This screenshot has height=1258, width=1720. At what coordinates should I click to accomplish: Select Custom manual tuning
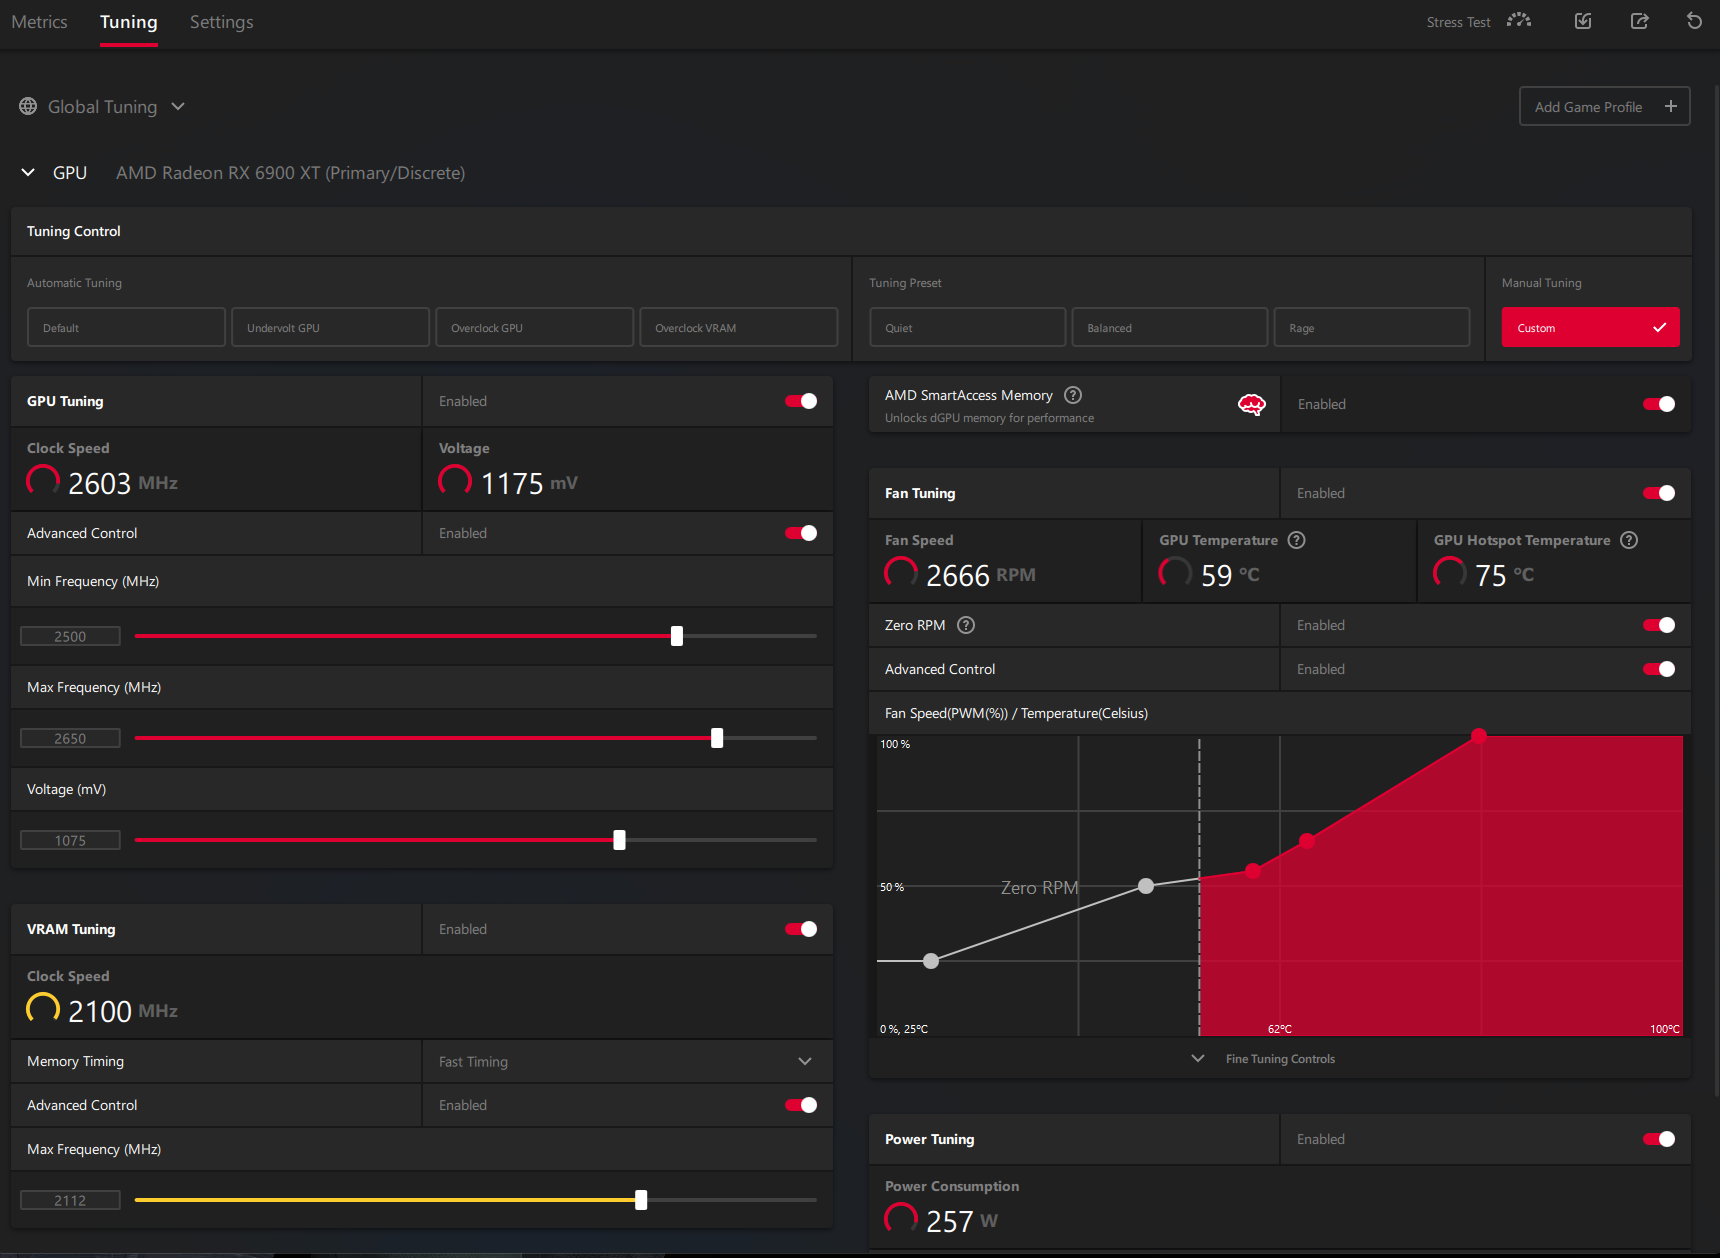coord(1590,327)
